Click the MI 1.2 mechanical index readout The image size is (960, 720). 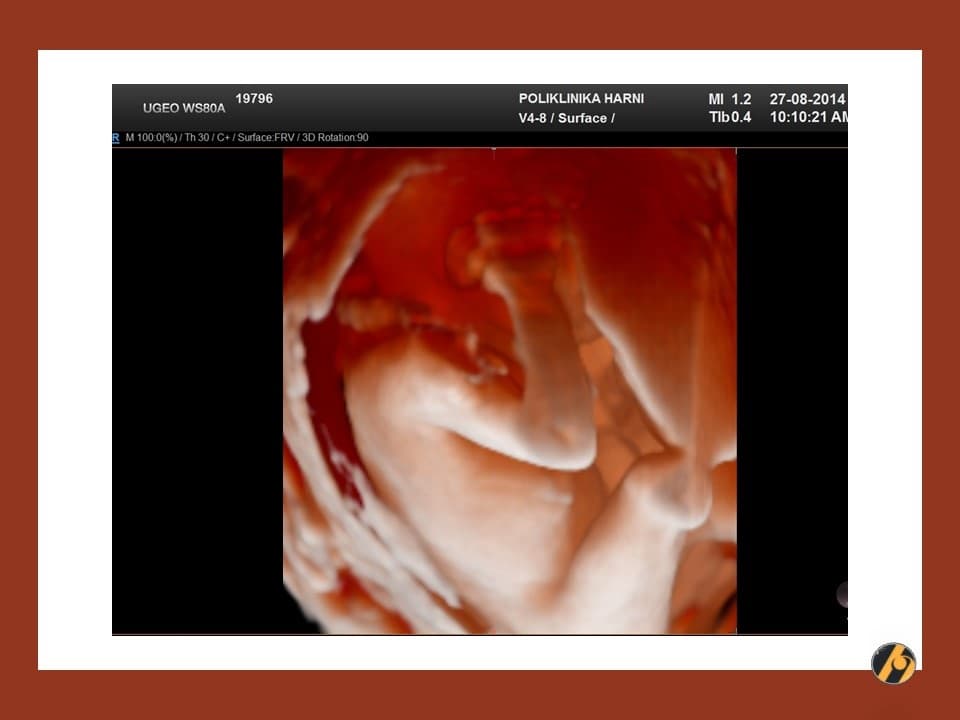(x=729, y=99)
